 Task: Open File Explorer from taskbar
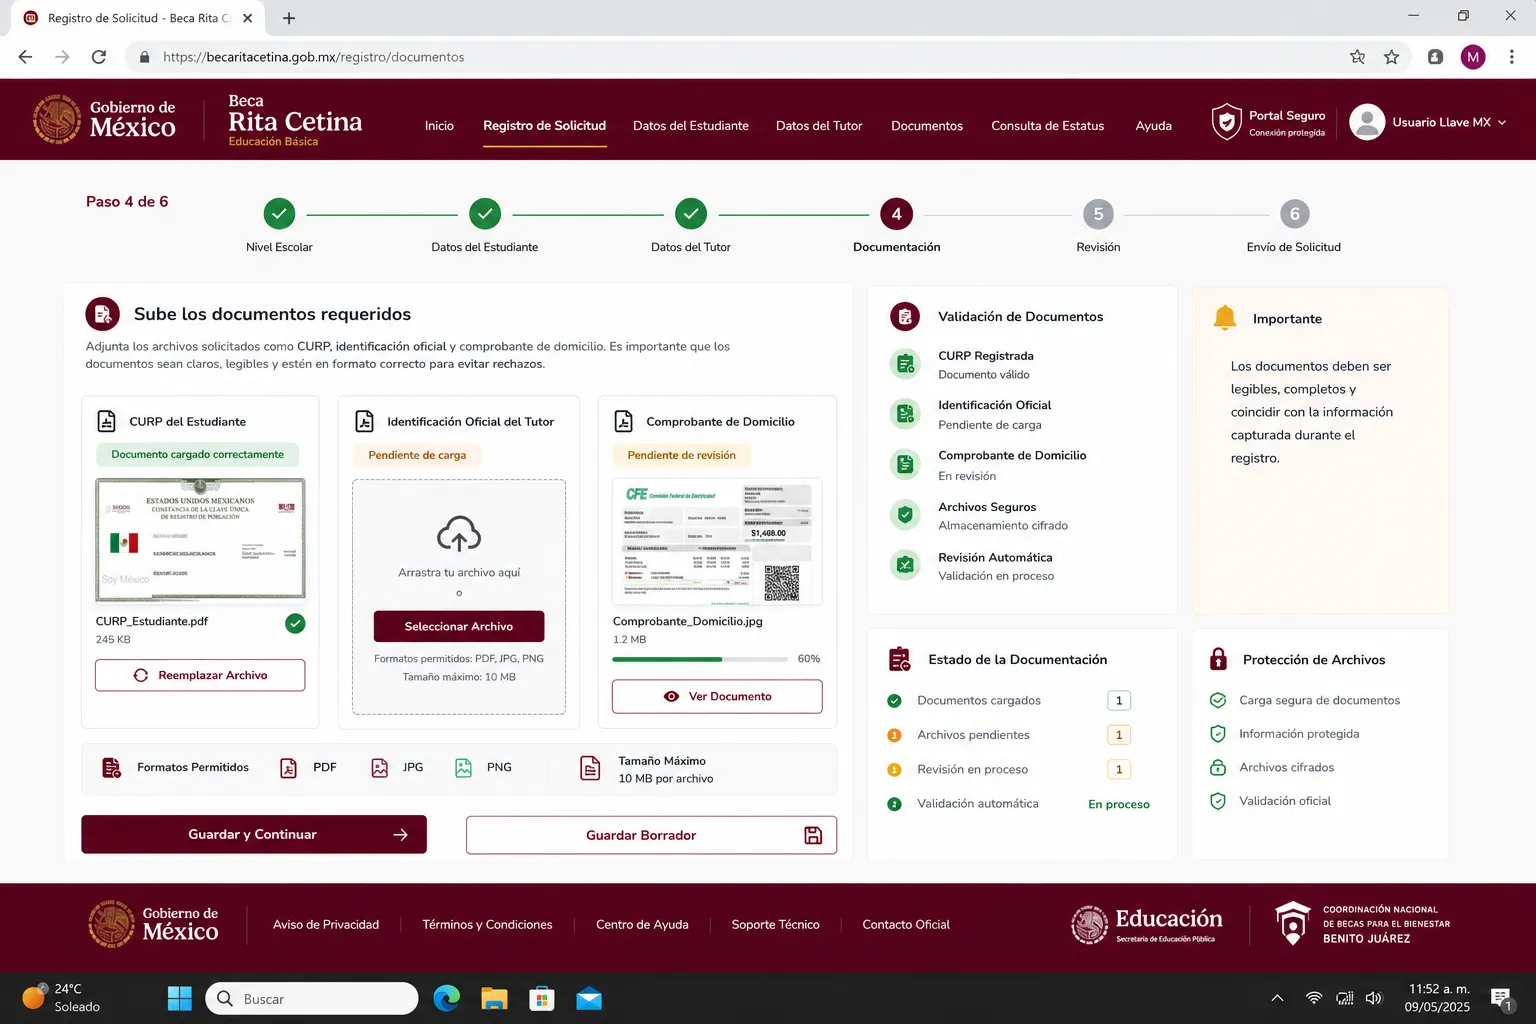point(494,998)
